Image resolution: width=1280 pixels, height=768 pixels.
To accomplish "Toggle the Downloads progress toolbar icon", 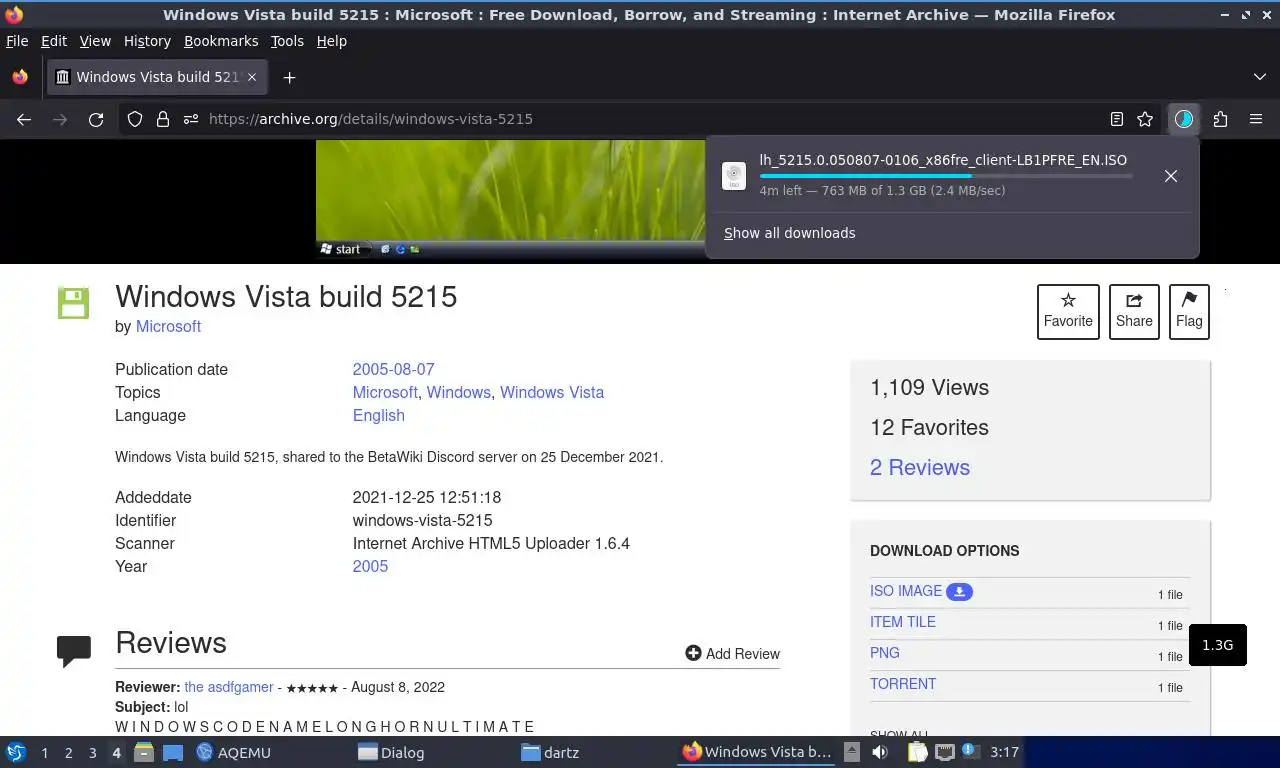I will point(1184,119).
